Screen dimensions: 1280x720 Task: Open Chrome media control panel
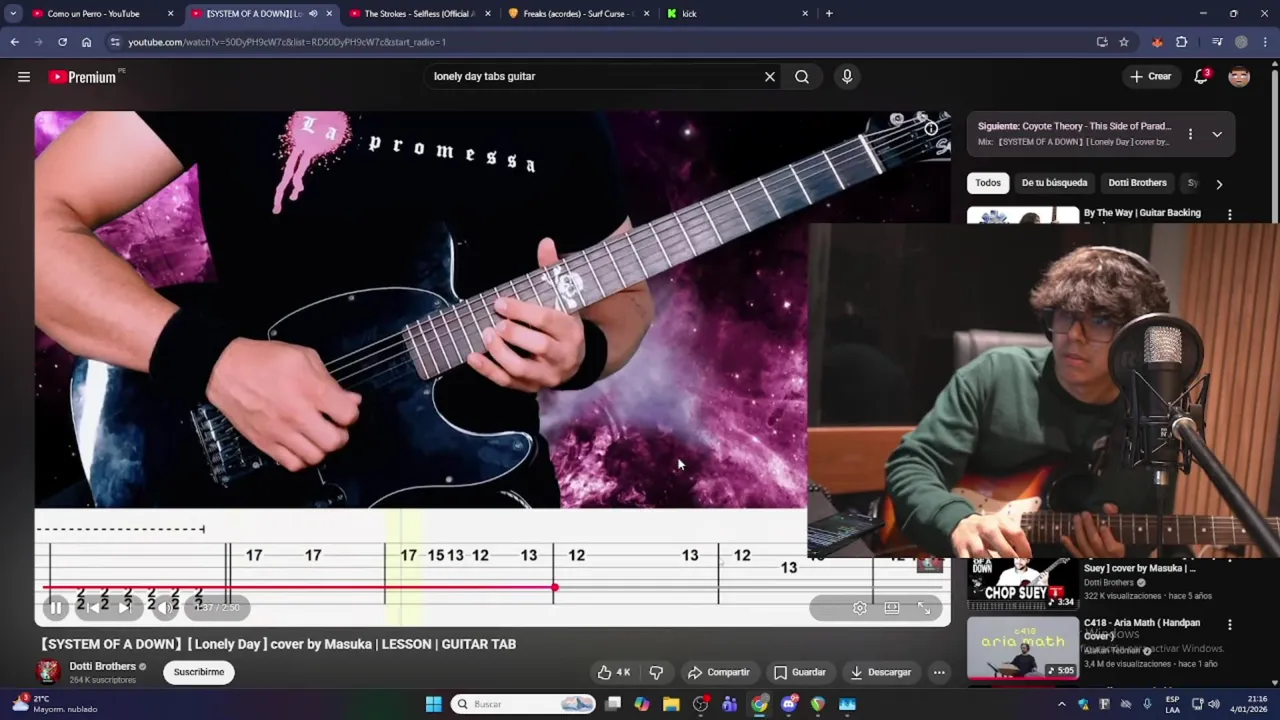click(x=1217, y=42)
